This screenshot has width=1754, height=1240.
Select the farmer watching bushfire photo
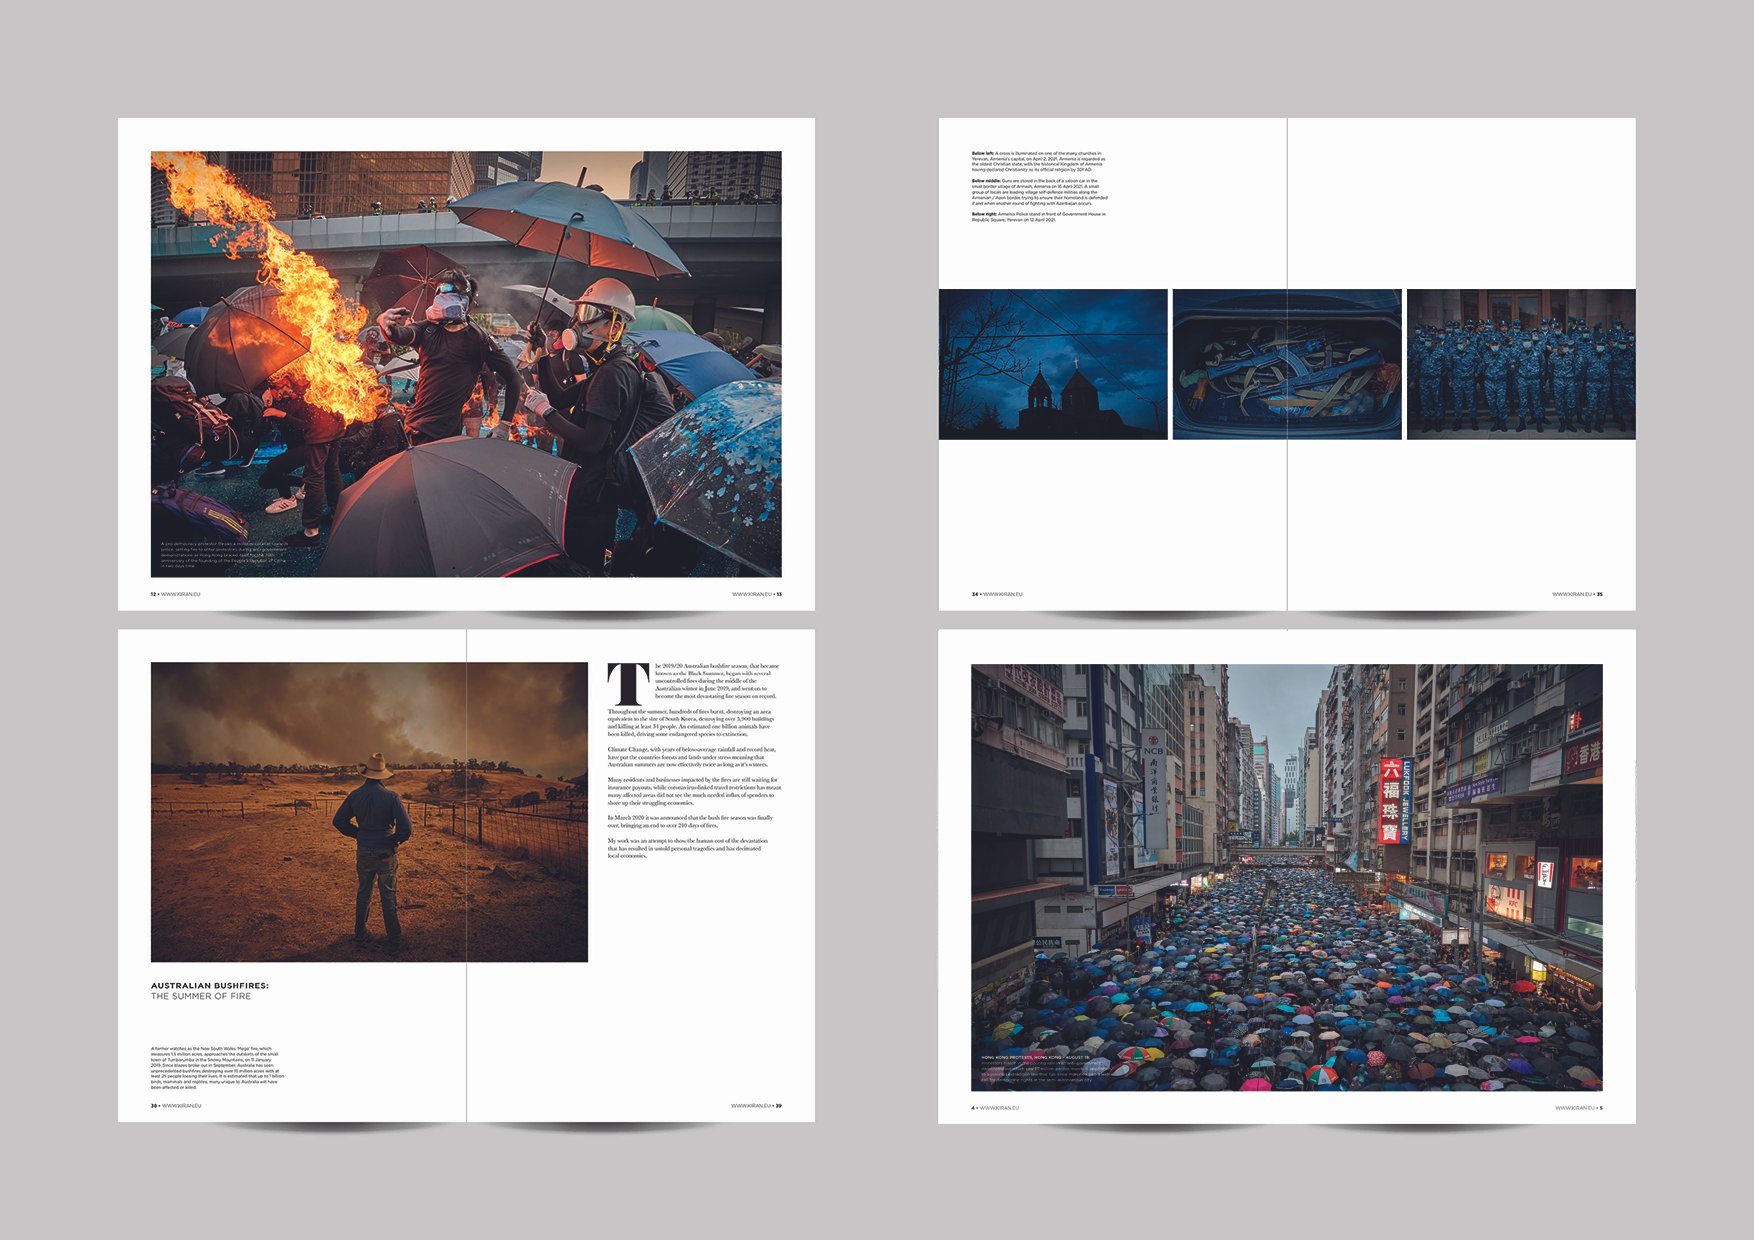pos(369,812)
